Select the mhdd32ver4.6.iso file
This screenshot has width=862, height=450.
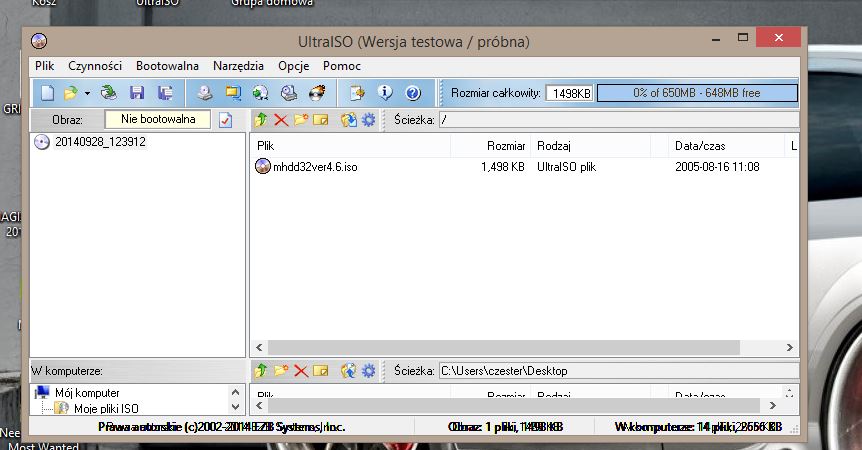[x=315, y=167]
